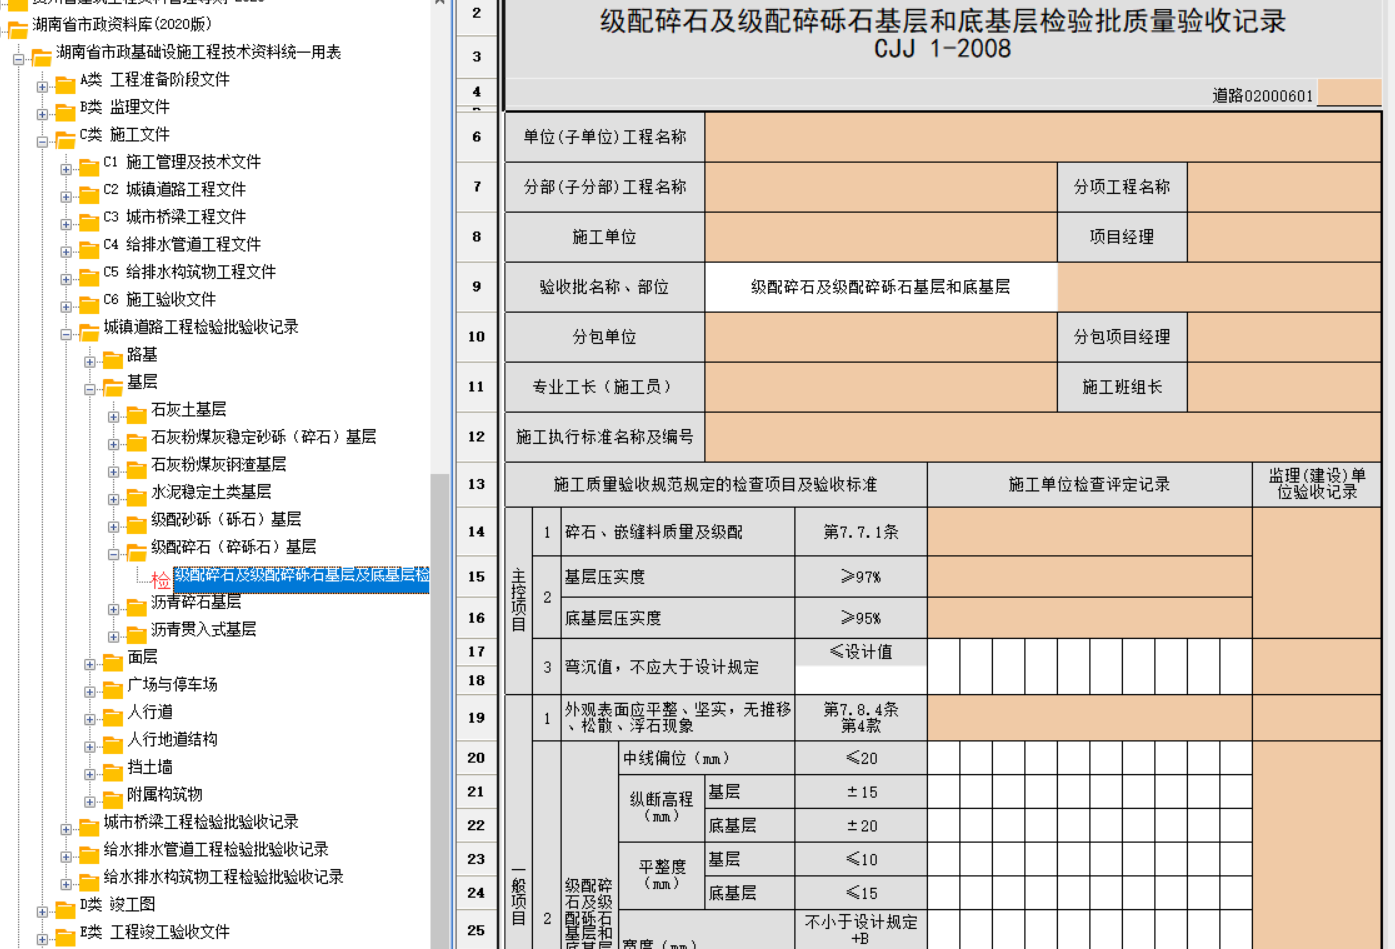Select row header 13 of the sheet
Image resolution: width=1395 pixels, height=949 pixels.
pos(476,484)
